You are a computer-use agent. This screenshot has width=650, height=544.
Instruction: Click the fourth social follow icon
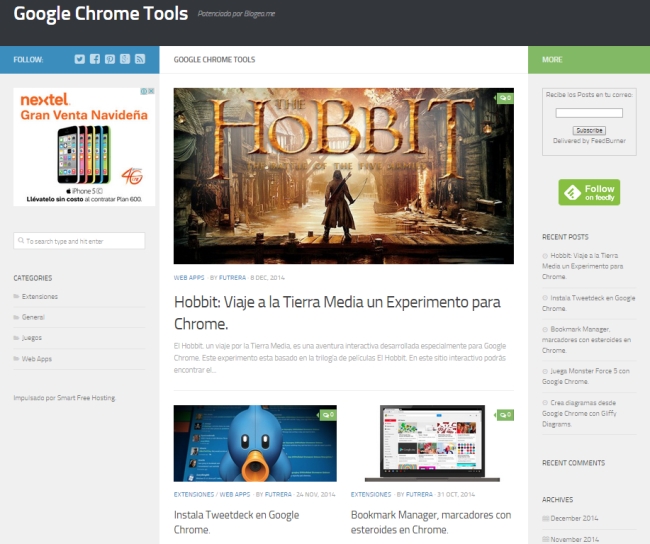coord(125,59)
